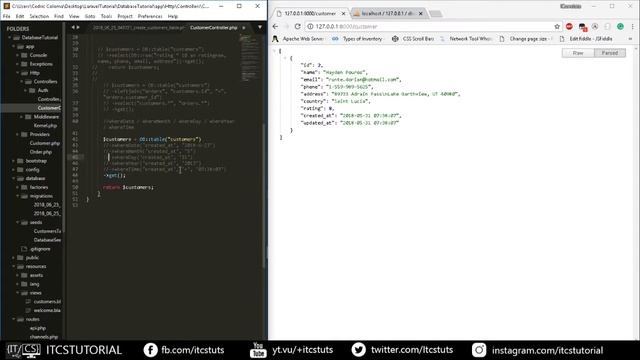Screen dimensions: 640x360
Task: Close the 127.0.0.1:8000/customer Chrome tab
Action: click(343, 13)
